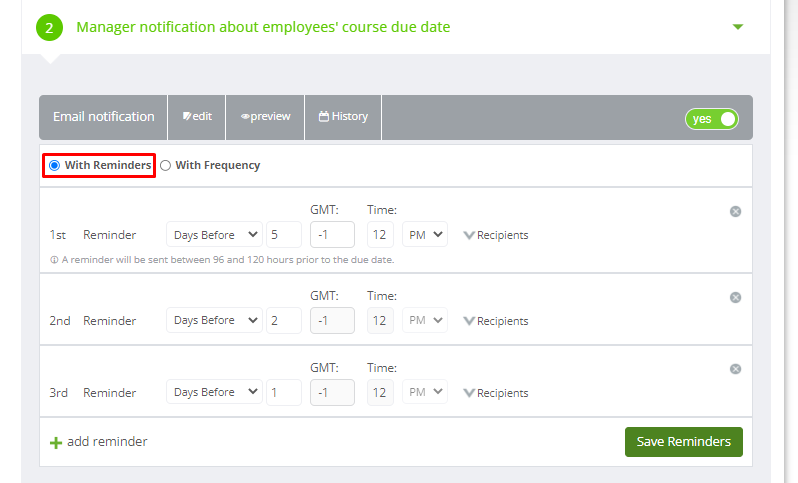
Task: Click the green plus add reminder icon
Action: coord(56,442)
